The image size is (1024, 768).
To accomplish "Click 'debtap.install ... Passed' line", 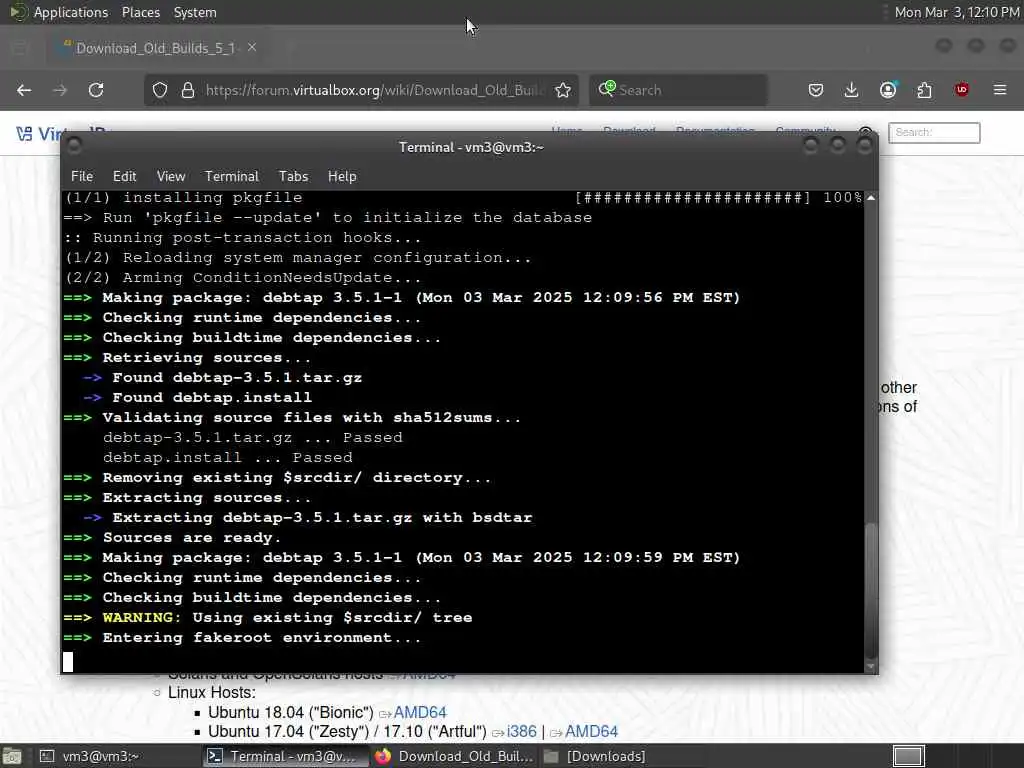I will coord(228,457).
